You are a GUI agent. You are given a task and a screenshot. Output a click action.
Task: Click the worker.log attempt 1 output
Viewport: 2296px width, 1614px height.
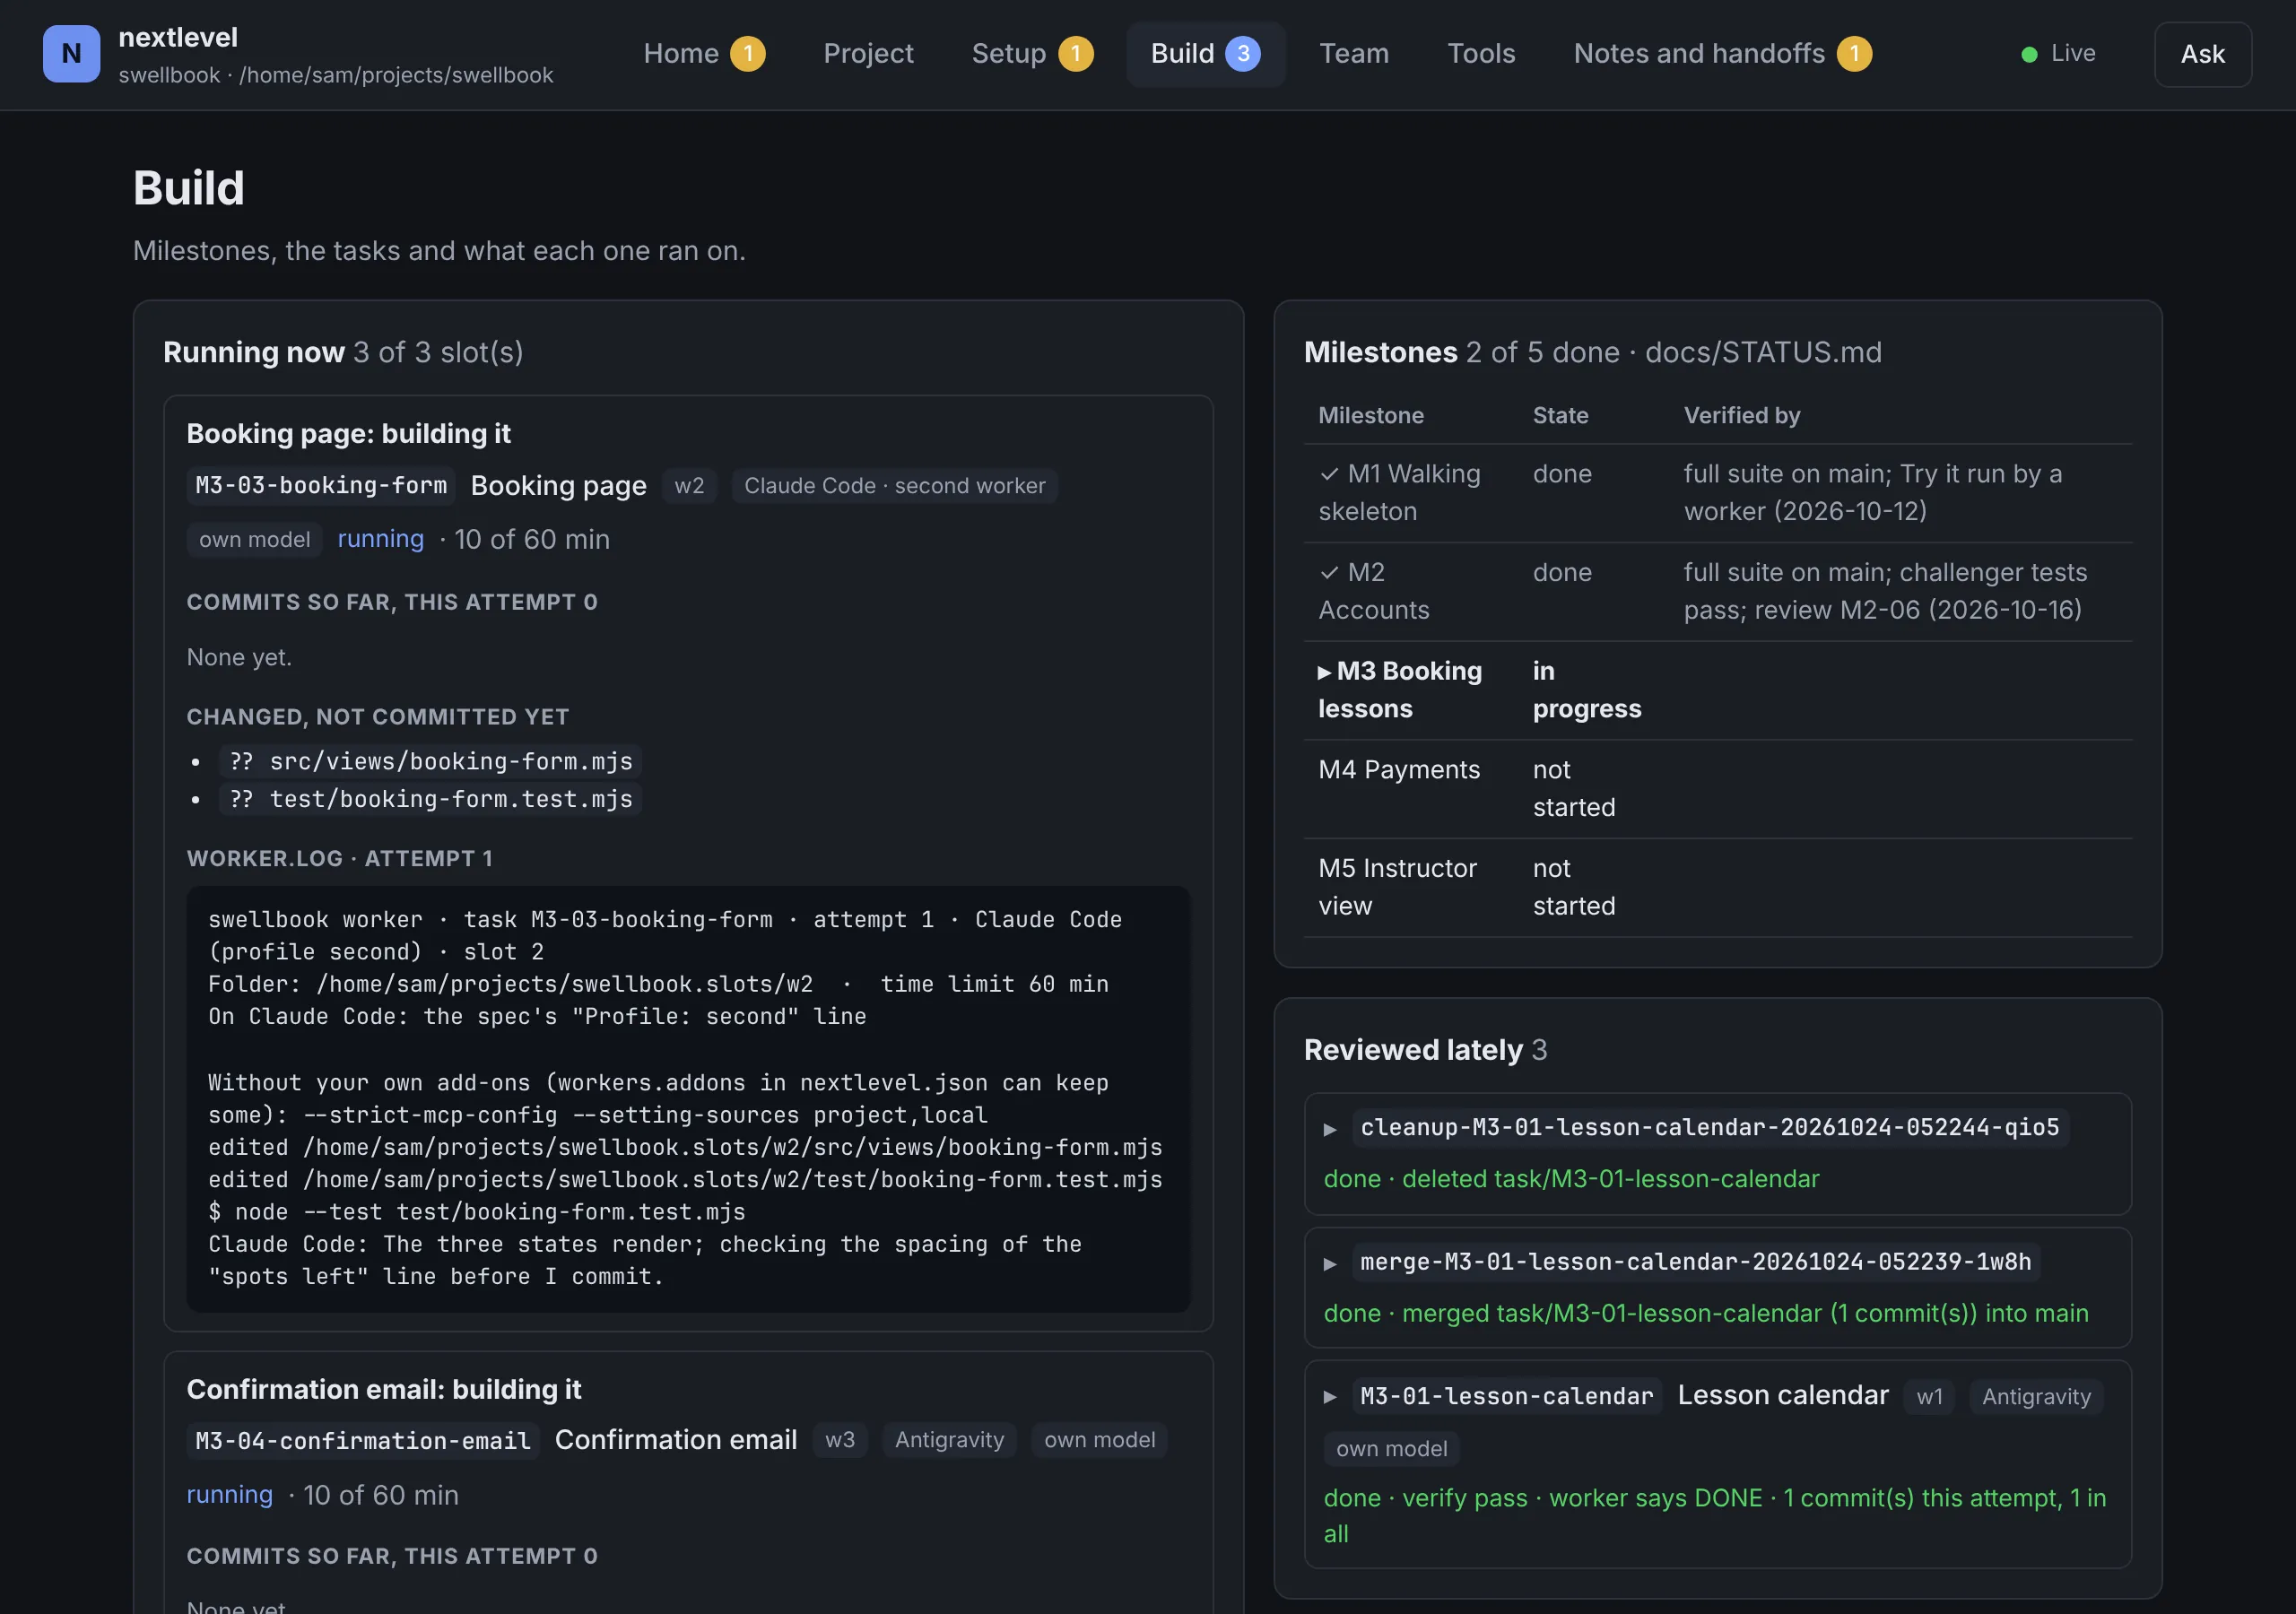(x=688, y=1099)
